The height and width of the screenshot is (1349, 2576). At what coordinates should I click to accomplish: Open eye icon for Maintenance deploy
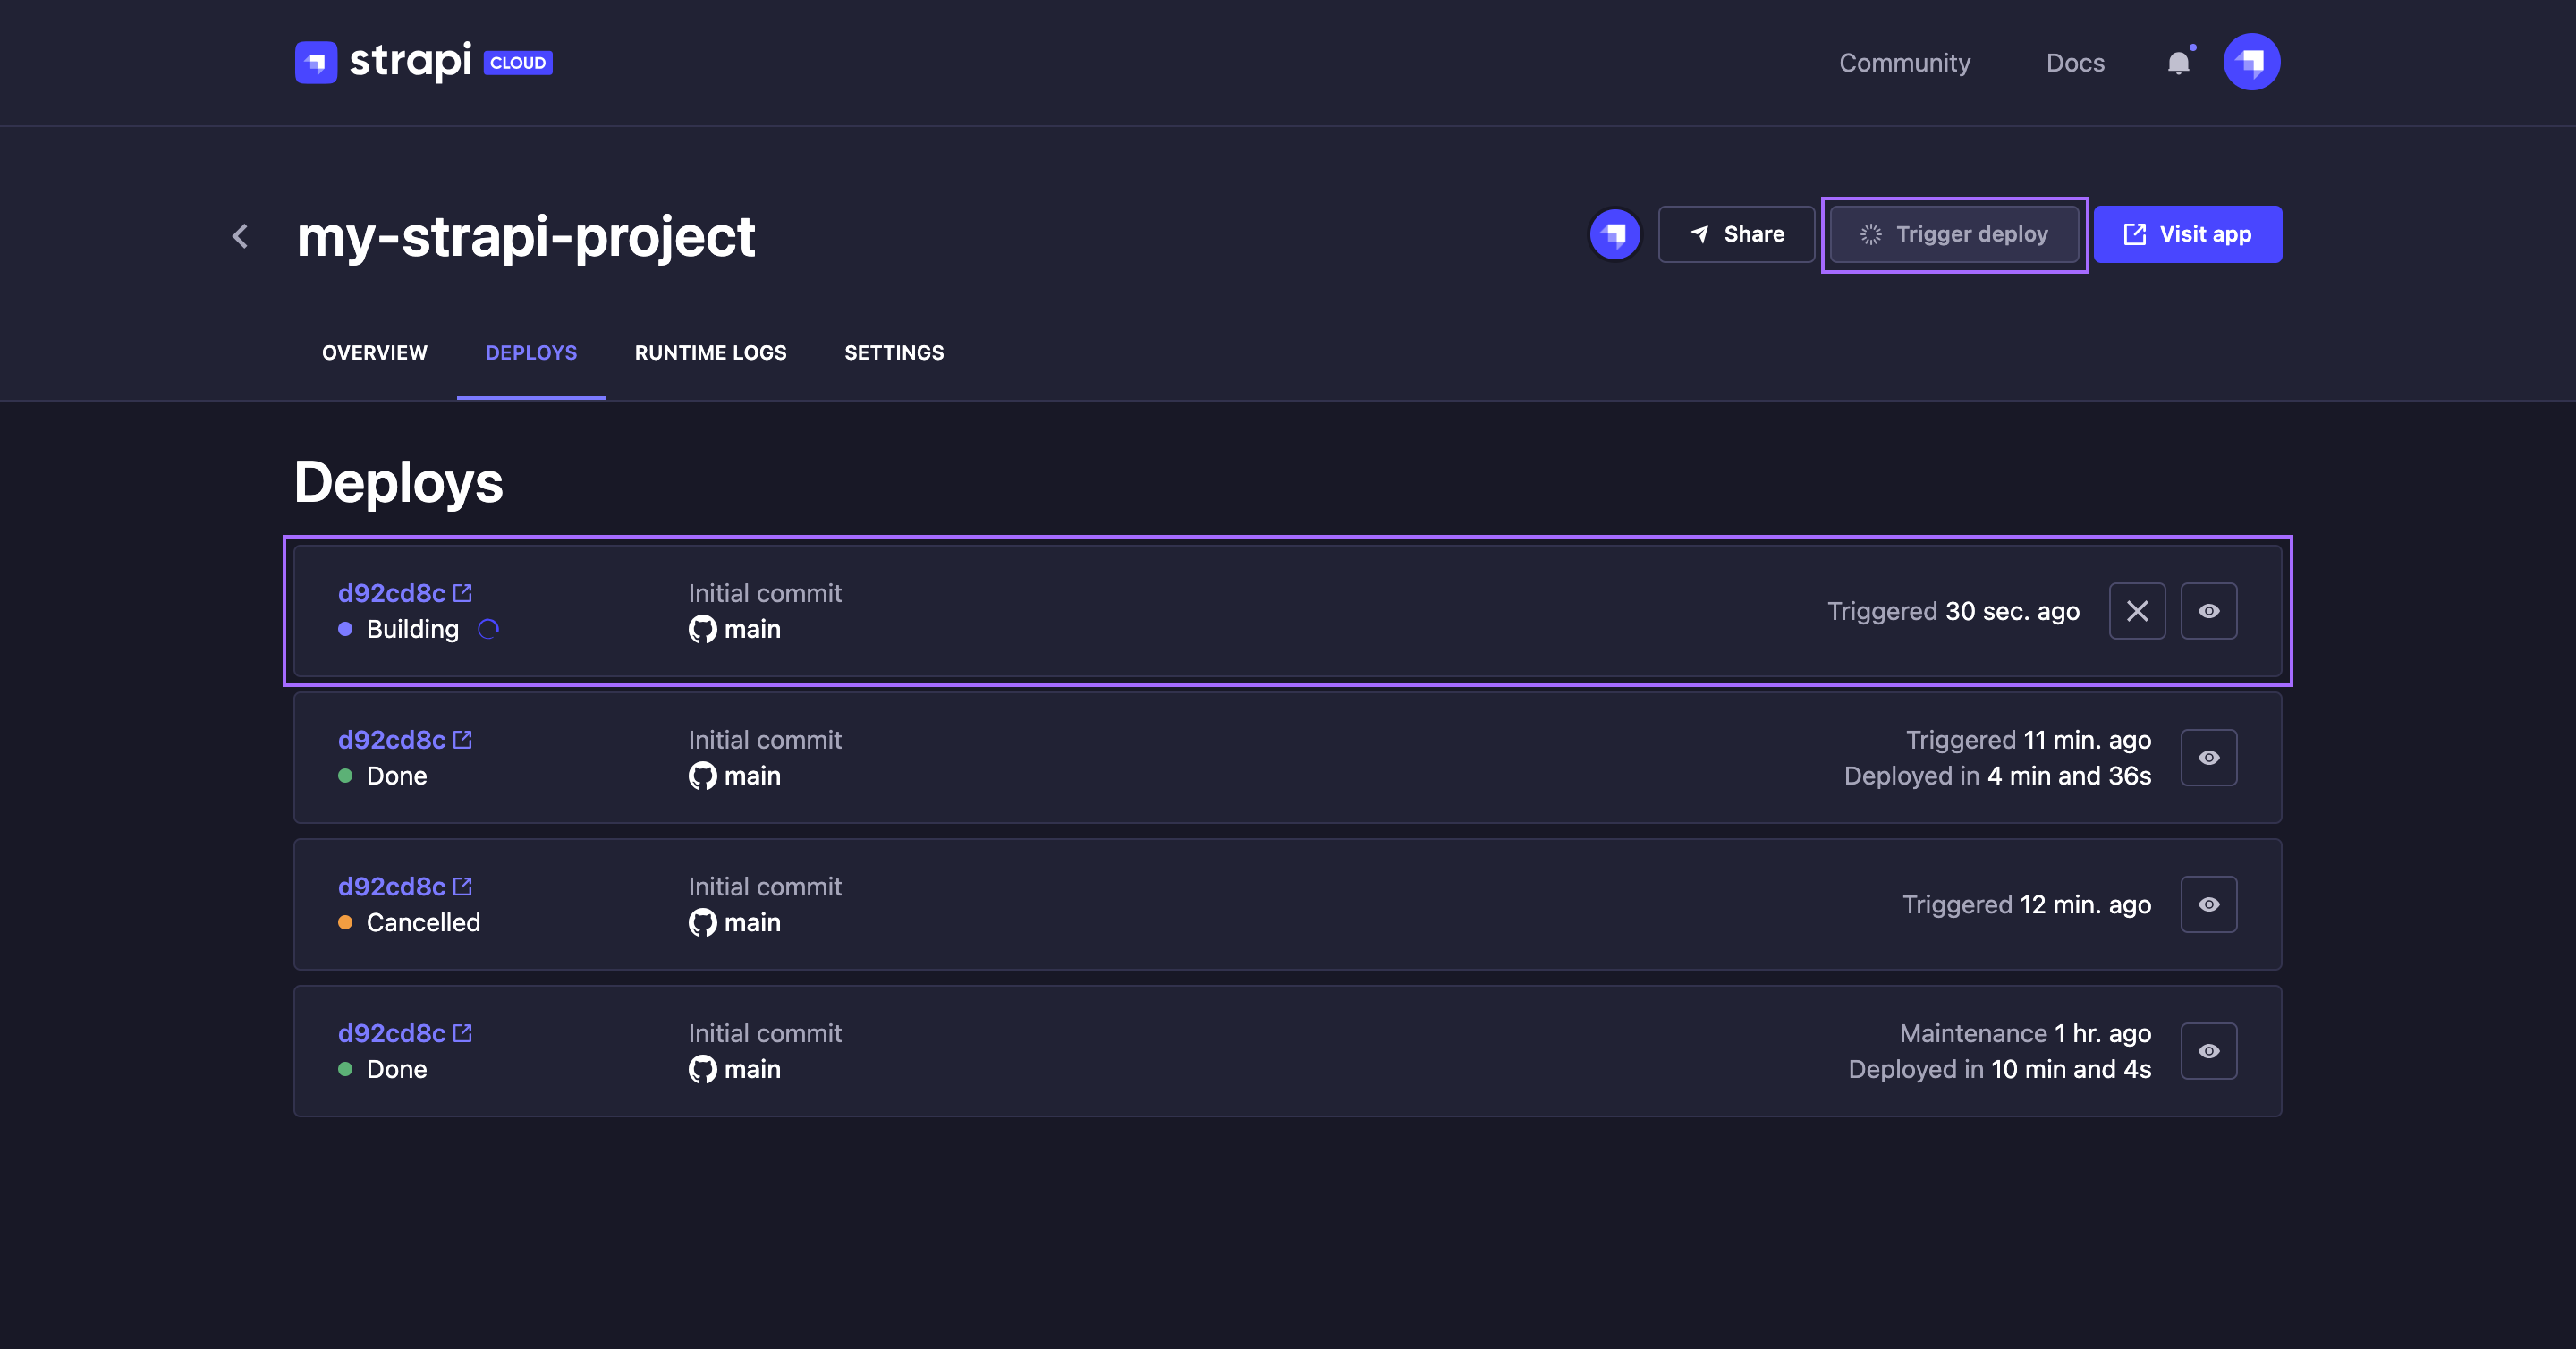click(2208, 1051)
